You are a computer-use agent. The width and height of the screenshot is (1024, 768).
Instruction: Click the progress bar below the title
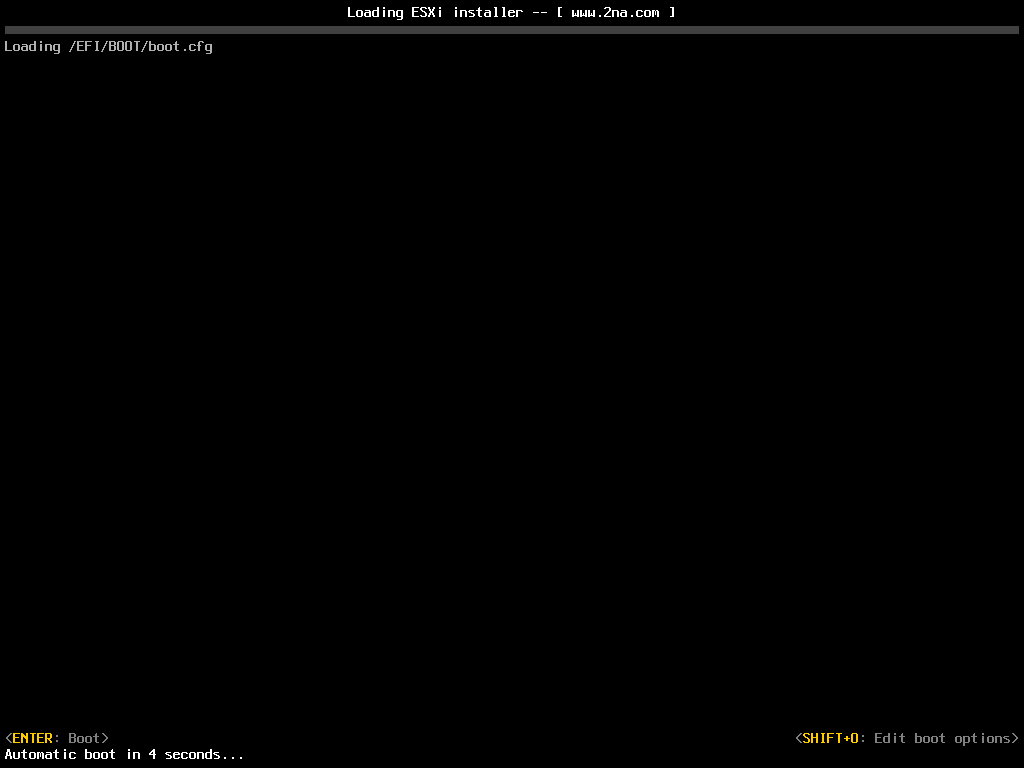coord(512,29)
